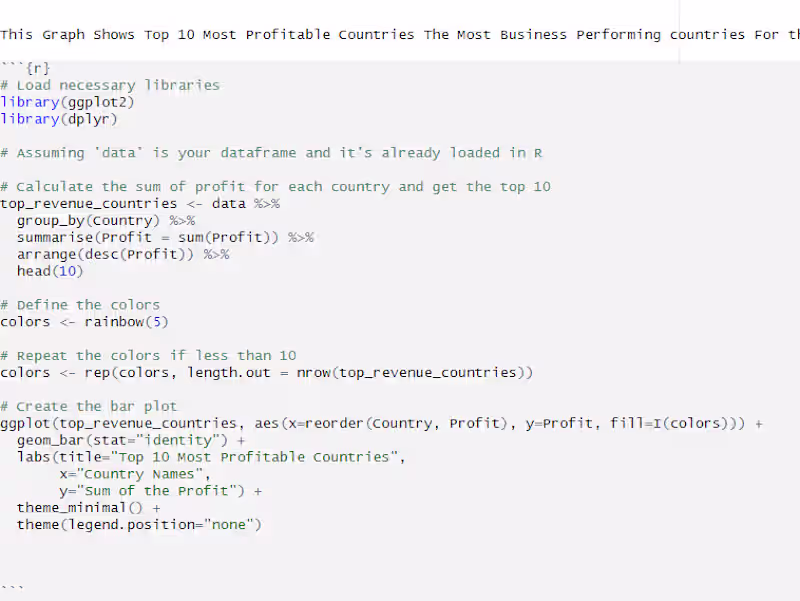Screen dimensions: 800x601
Task: Click the "colors <- rainbow(5)" line
Action: coord(84,322)
